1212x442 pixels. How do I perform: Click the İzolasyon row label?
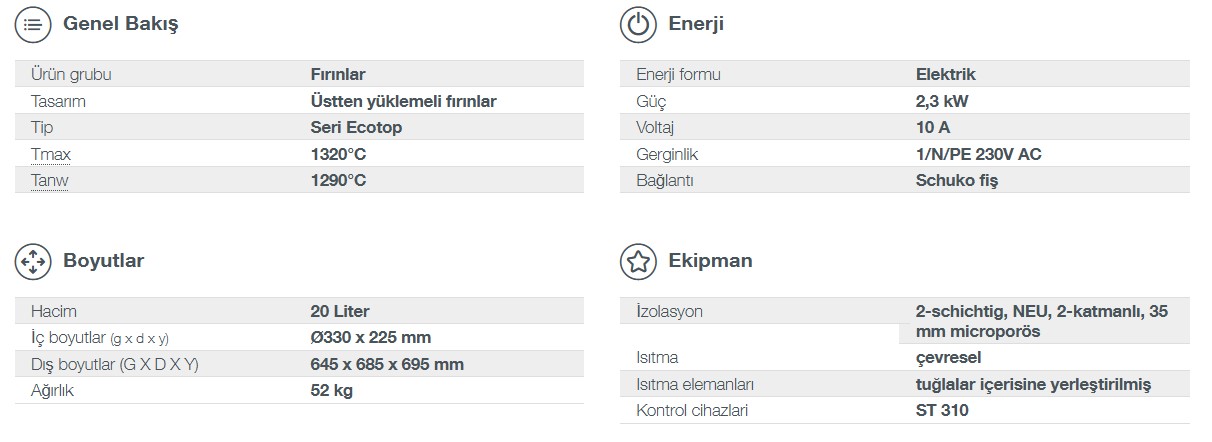pos(670,311)
